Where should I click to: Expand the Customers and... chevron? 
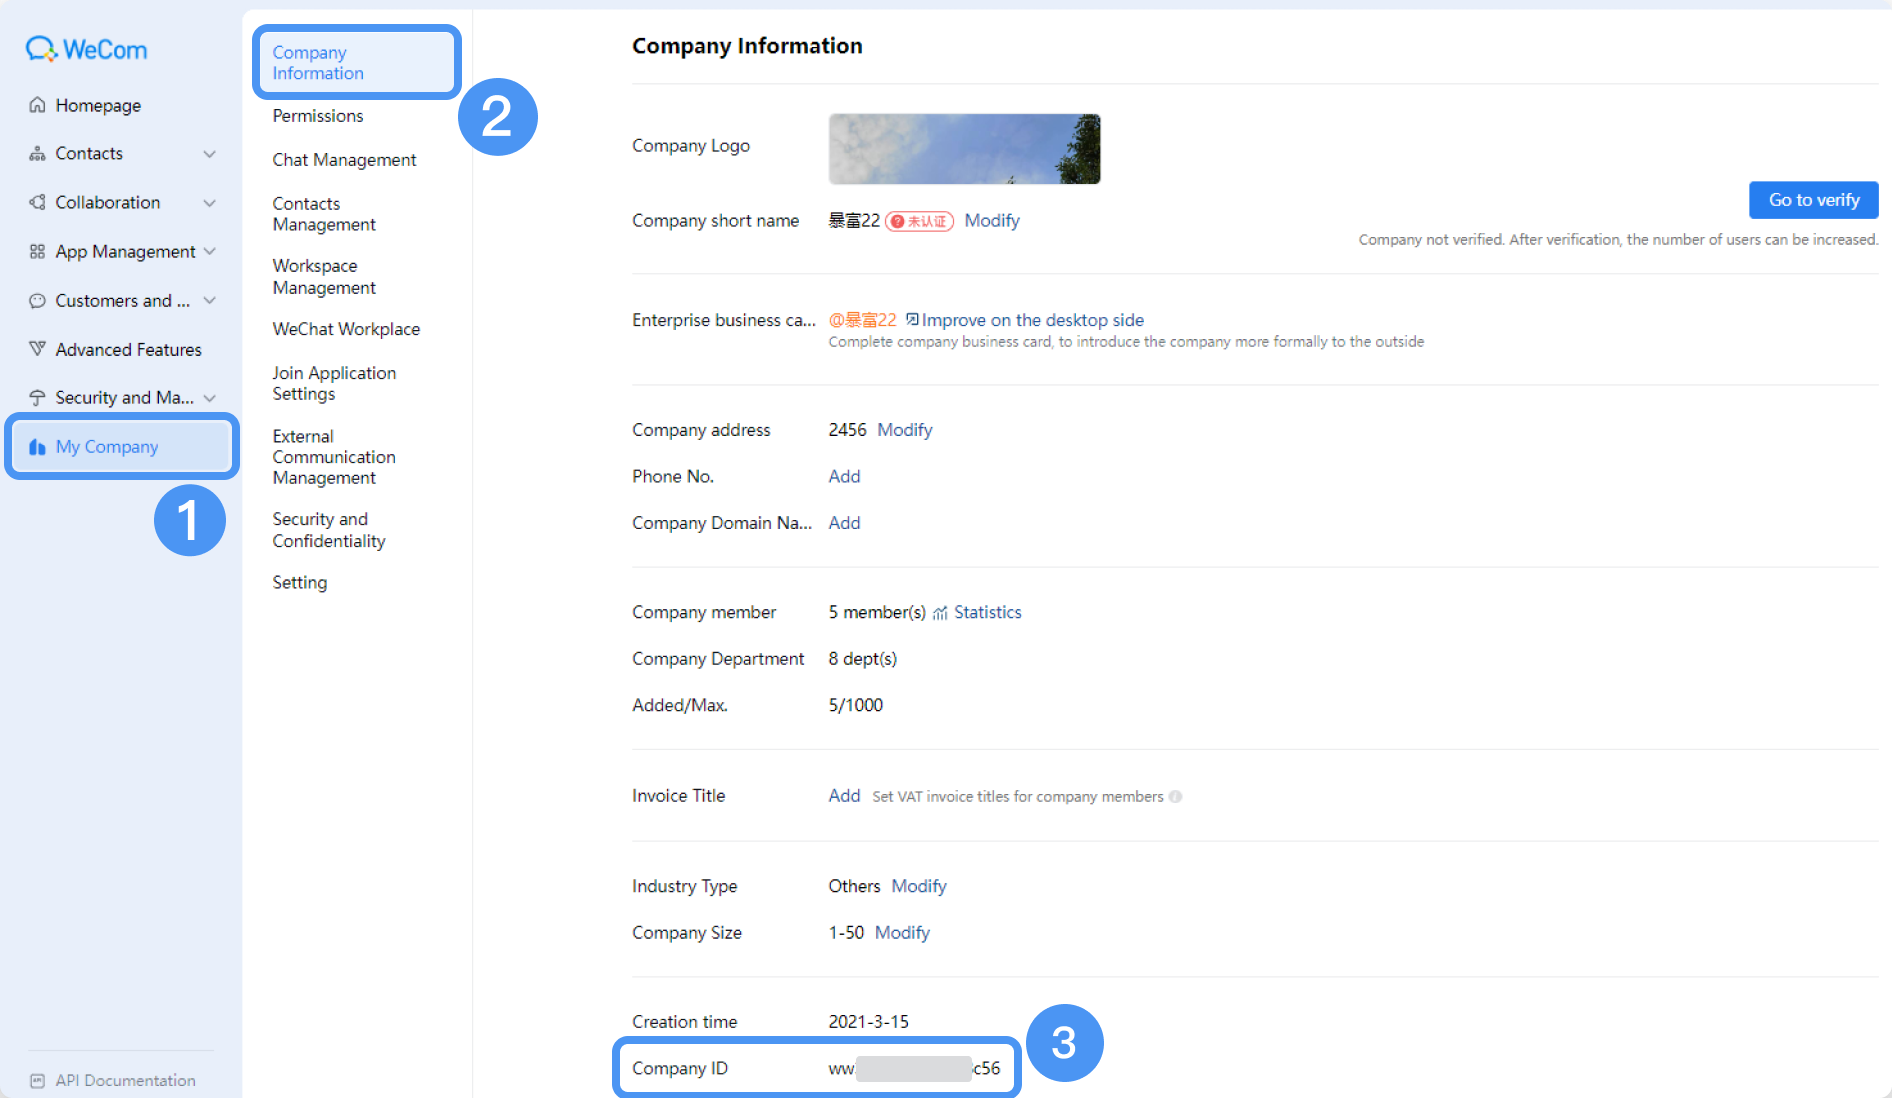[210, 300]
